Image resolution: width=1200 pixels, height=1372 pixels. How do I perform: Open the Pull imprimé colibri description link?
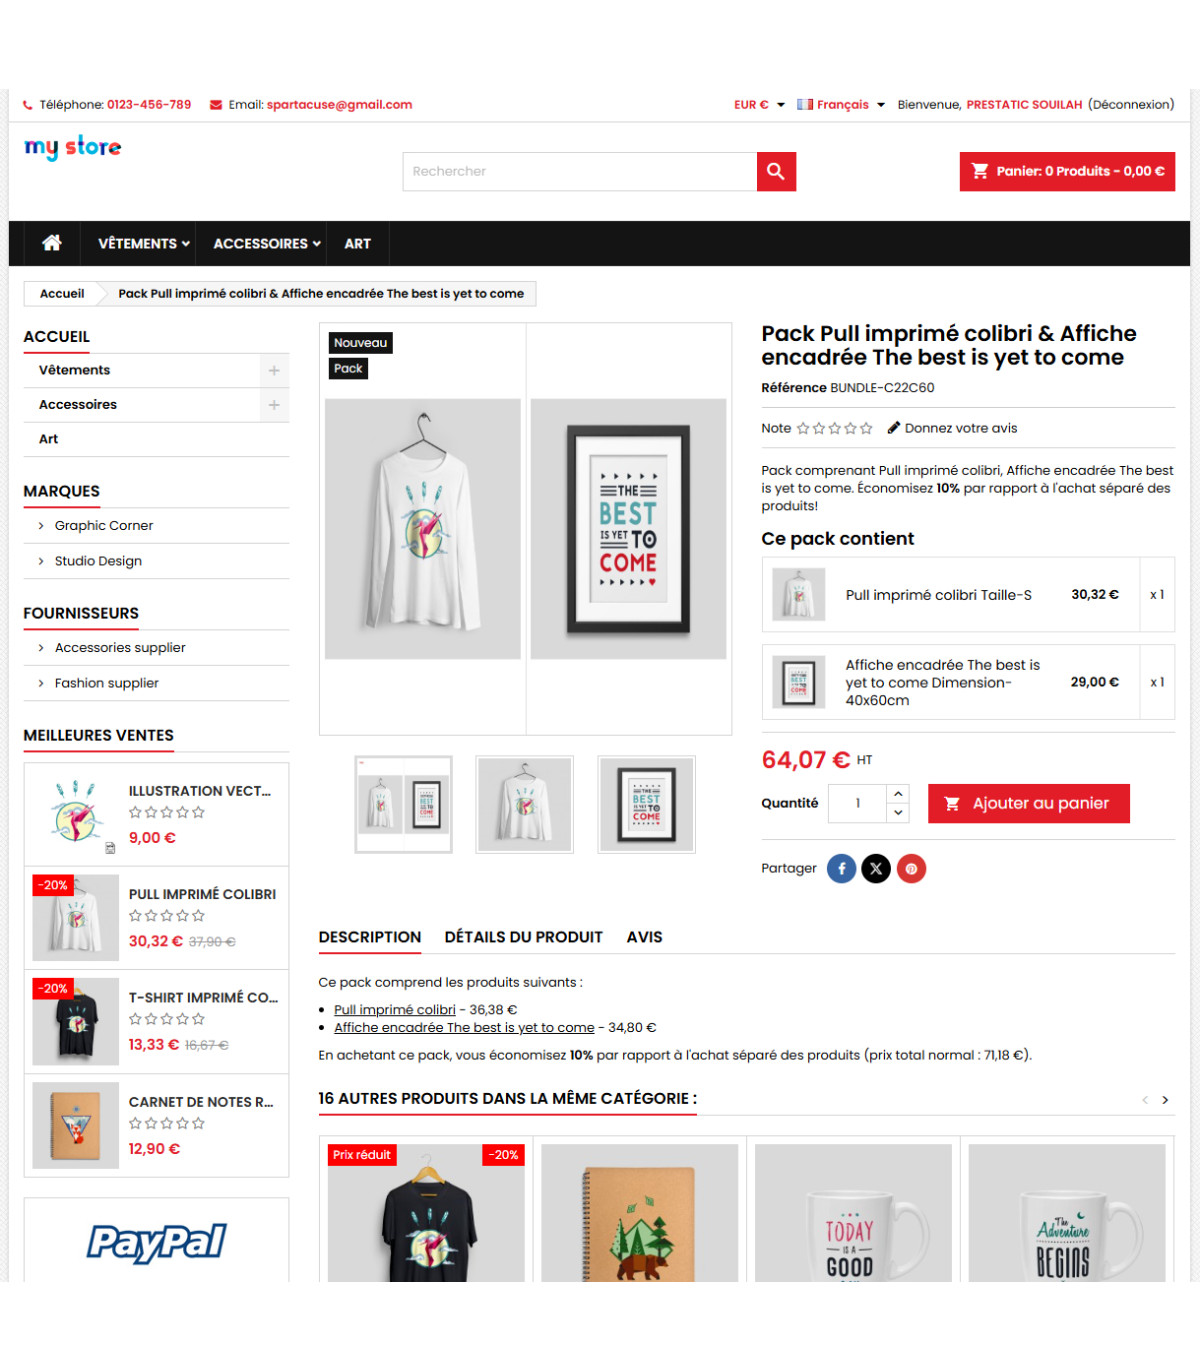click(x=394, y=1010)
